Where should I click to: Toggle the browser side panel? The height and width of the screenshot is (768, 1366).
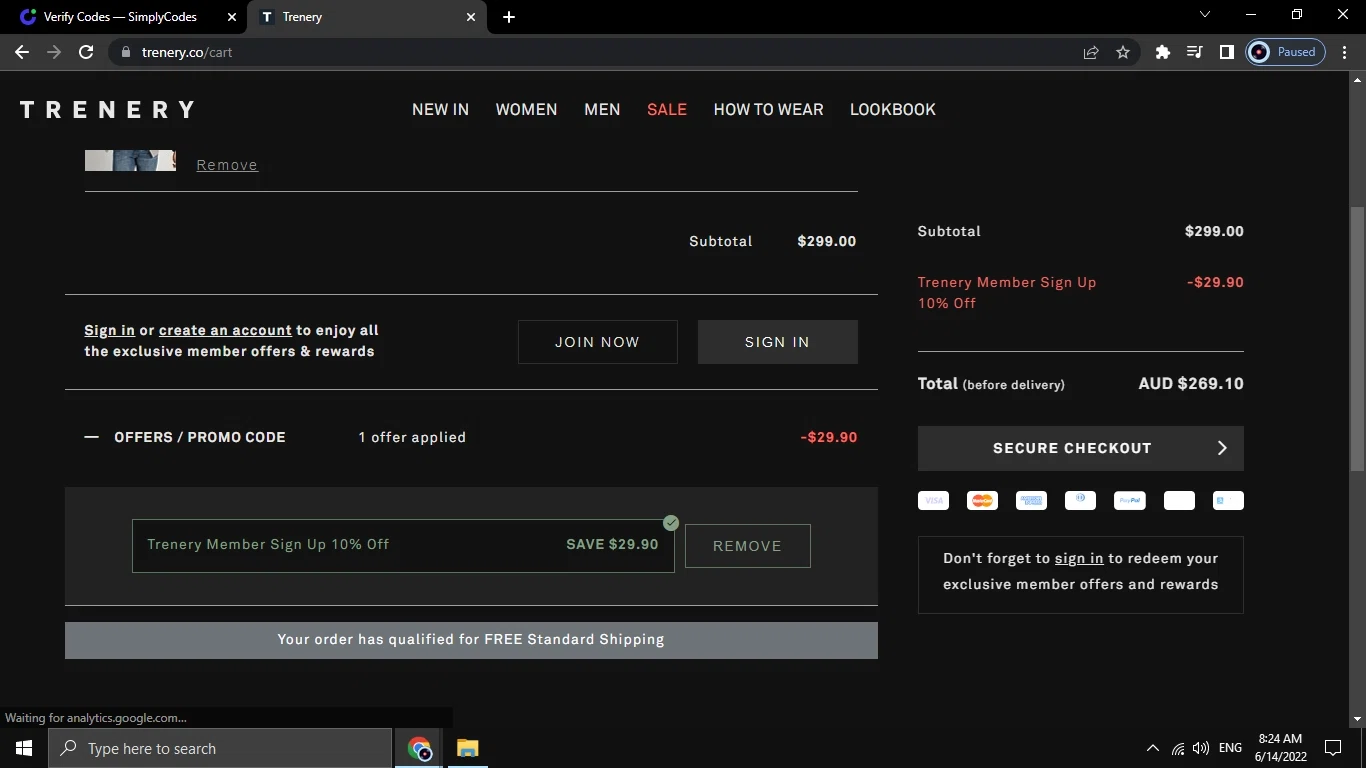pos(1226,52)
